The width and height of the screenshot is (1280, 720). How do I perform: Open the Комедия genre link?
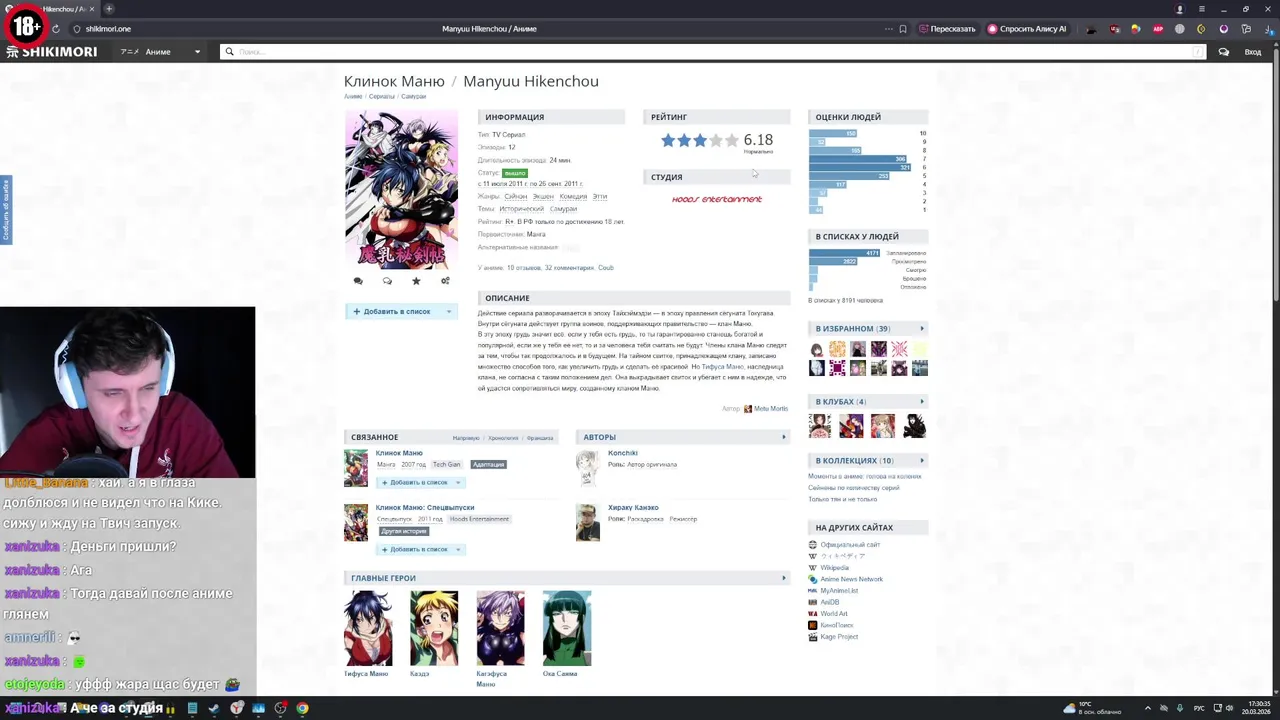pyautogui.click(x=573, y=197)
